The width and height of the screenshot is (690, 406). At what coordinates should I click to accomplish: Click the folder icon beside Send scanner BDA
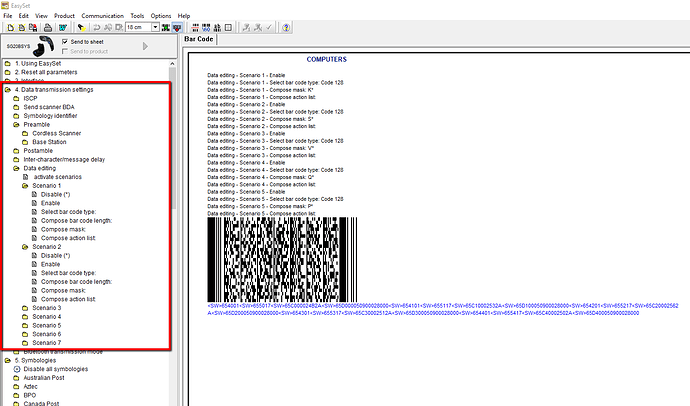coord(16,107)
